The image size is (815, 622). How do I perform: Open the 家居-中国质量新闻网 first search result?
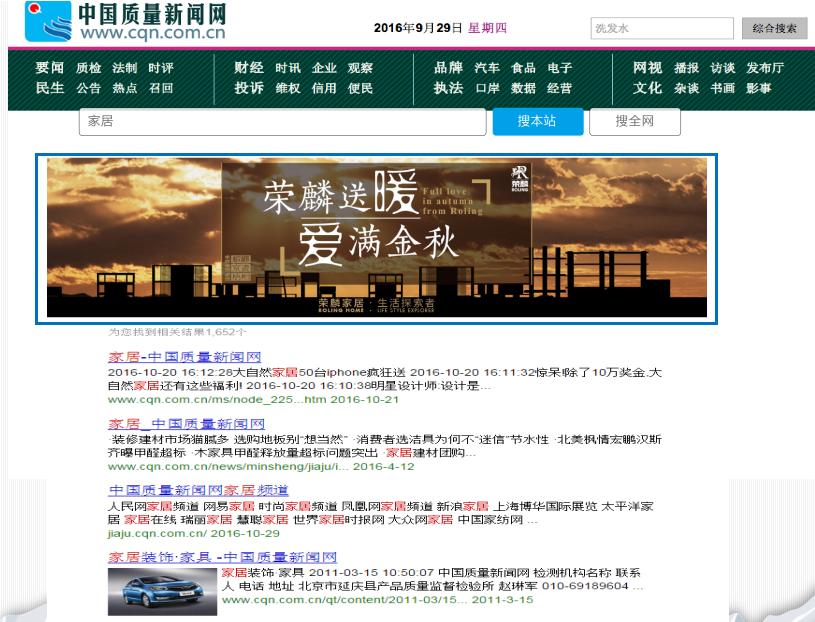(185, 357)
